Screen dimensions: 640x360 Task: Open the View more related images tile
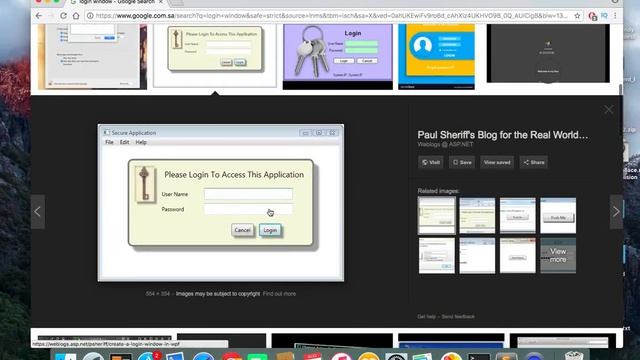[558, 256]
